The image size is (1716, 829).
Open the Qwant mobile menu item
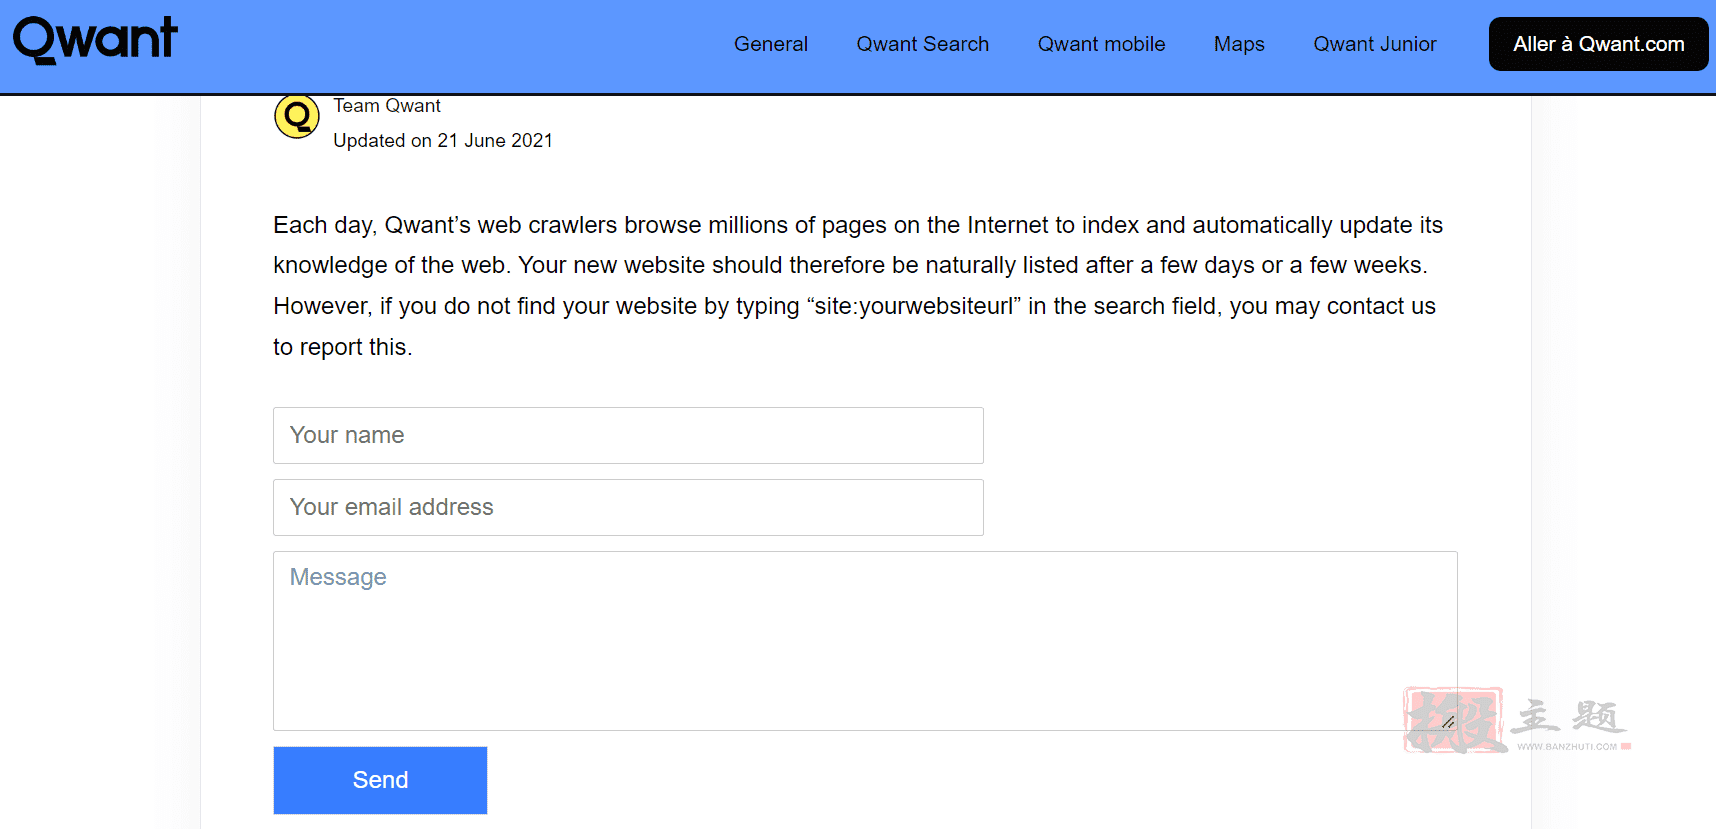[1101, 44]
